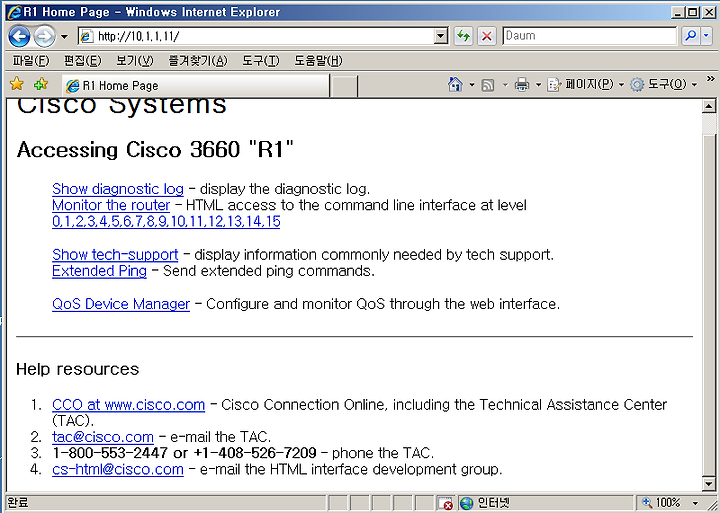
Task: Open the 즐겨찾기(A) menu
Action: [x=198, y=61]
